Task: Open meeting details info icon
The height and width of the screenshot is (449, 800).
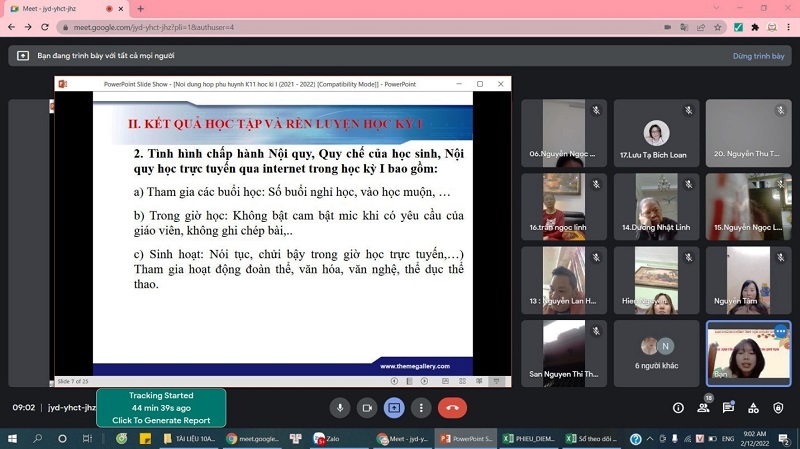Action: (678, 408)
